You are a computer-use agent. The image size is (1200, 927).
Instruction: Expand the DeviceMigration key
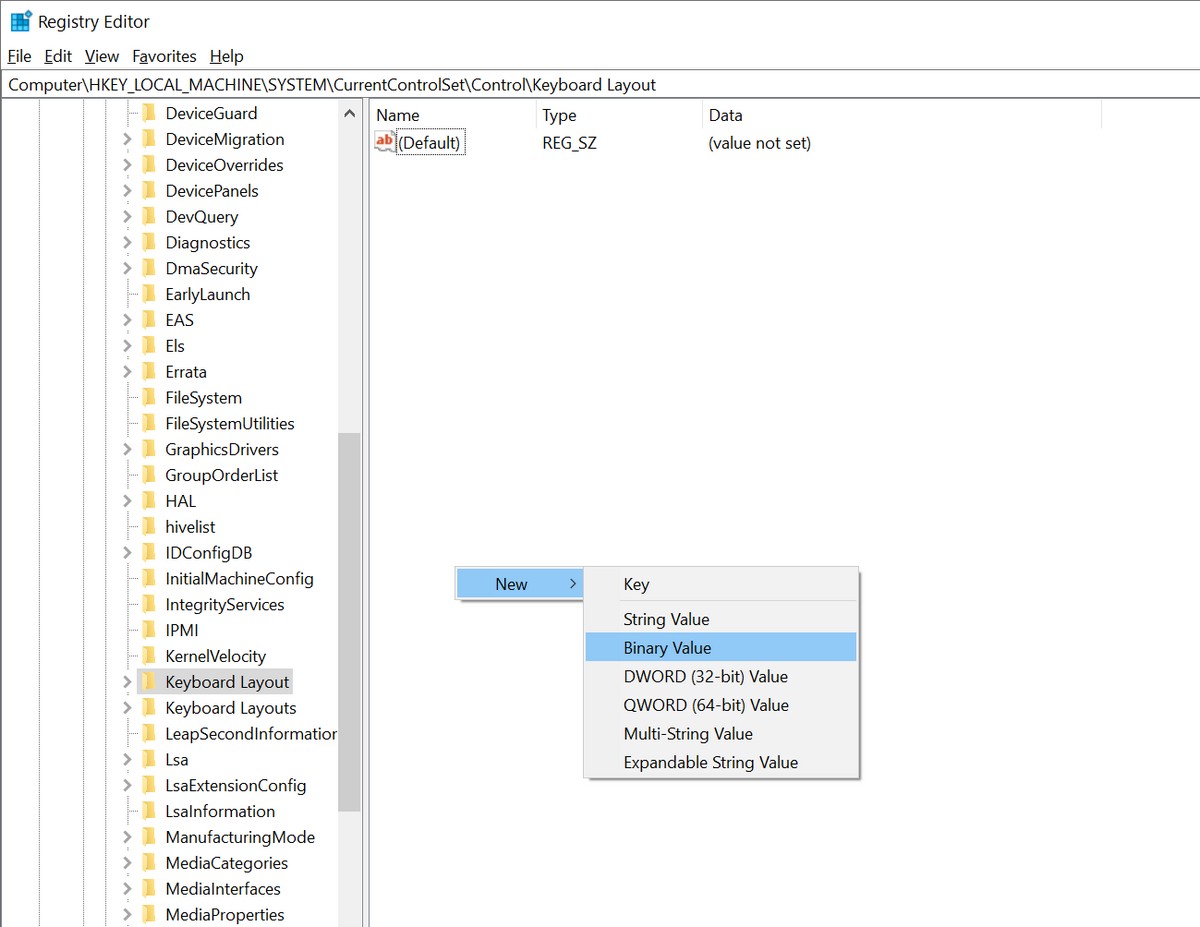coord(127,139)
